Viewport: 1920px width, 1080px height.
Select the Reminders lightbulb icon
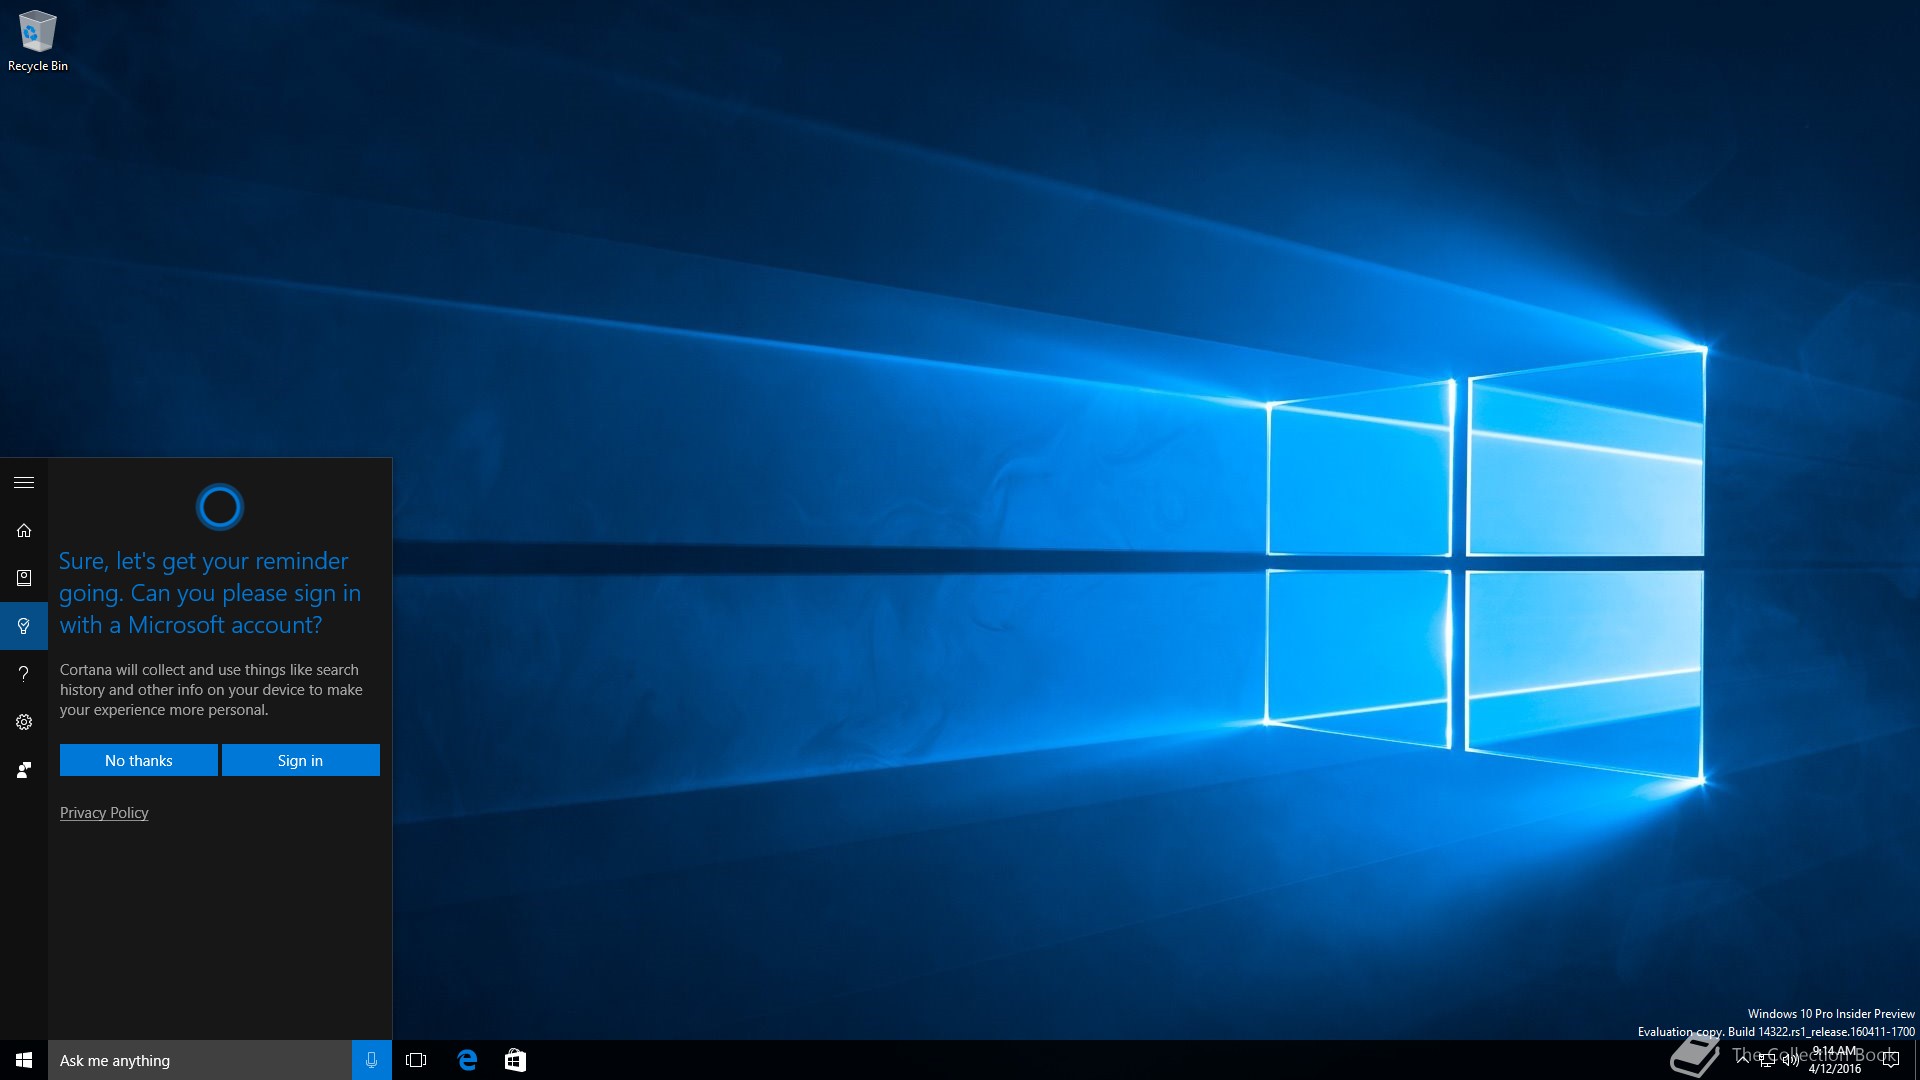pyautogui.click(x=24, y=626)
